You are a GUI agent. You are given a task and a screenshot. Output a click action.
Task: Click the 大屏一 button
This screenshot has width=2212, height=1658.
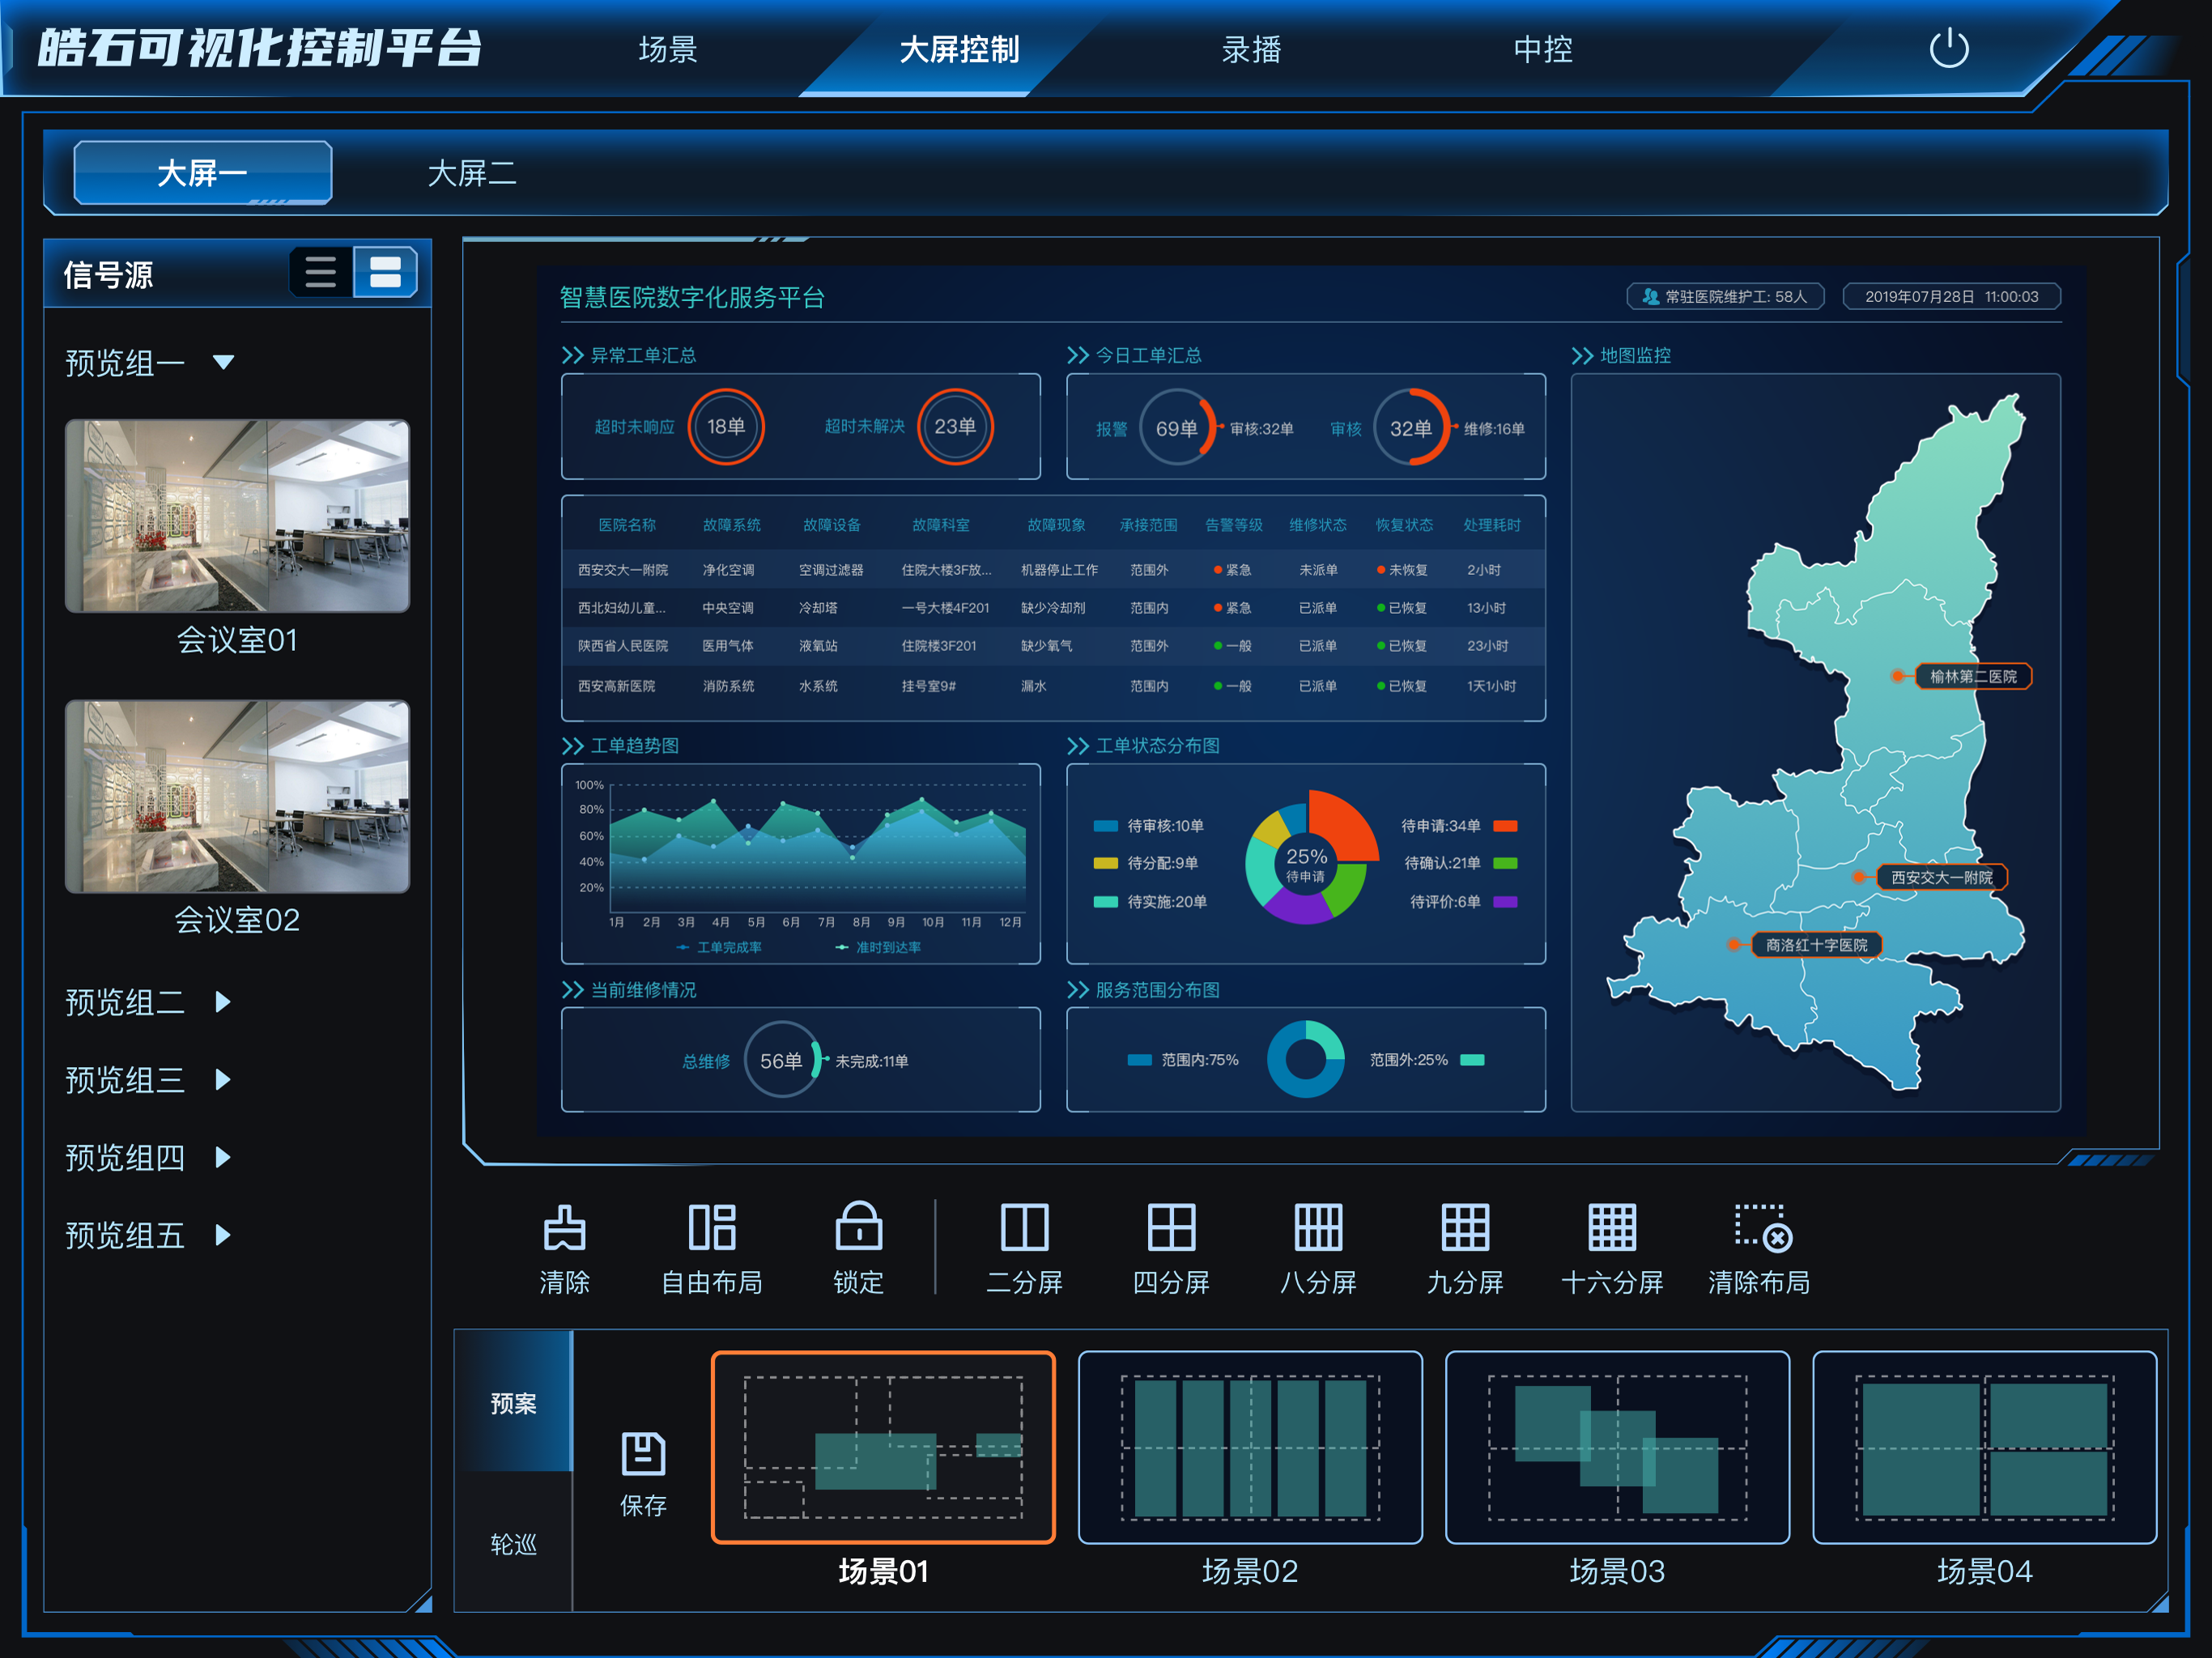[x=202, y=173]
